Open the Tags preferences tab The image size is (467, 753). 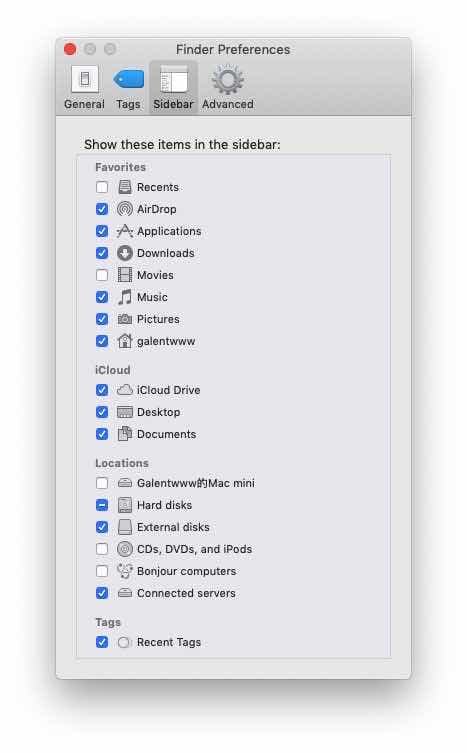click(x=128, y=88)
